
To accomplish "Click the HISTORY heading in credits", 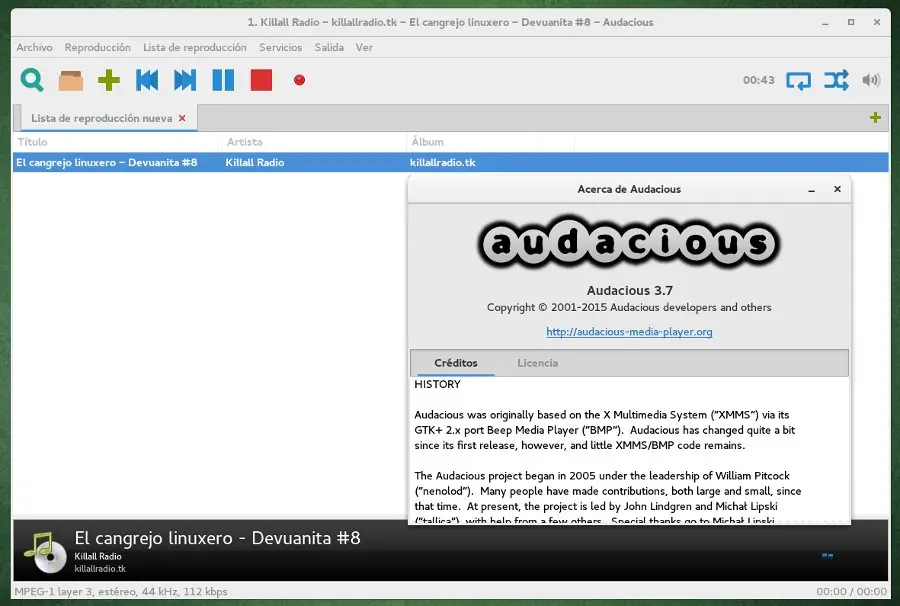I will coord(437,384).
